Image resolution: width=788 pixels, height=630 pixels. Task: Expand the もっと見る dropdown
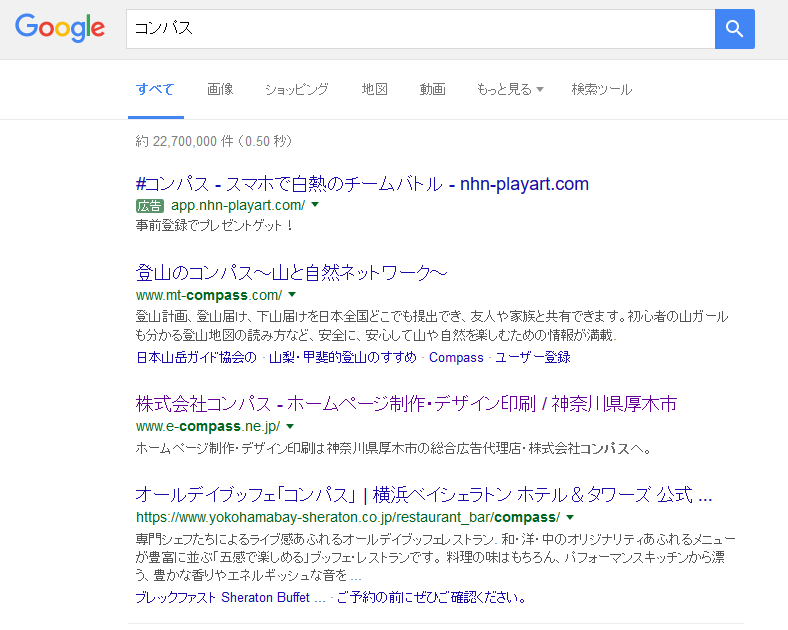[x=510, y=89]
